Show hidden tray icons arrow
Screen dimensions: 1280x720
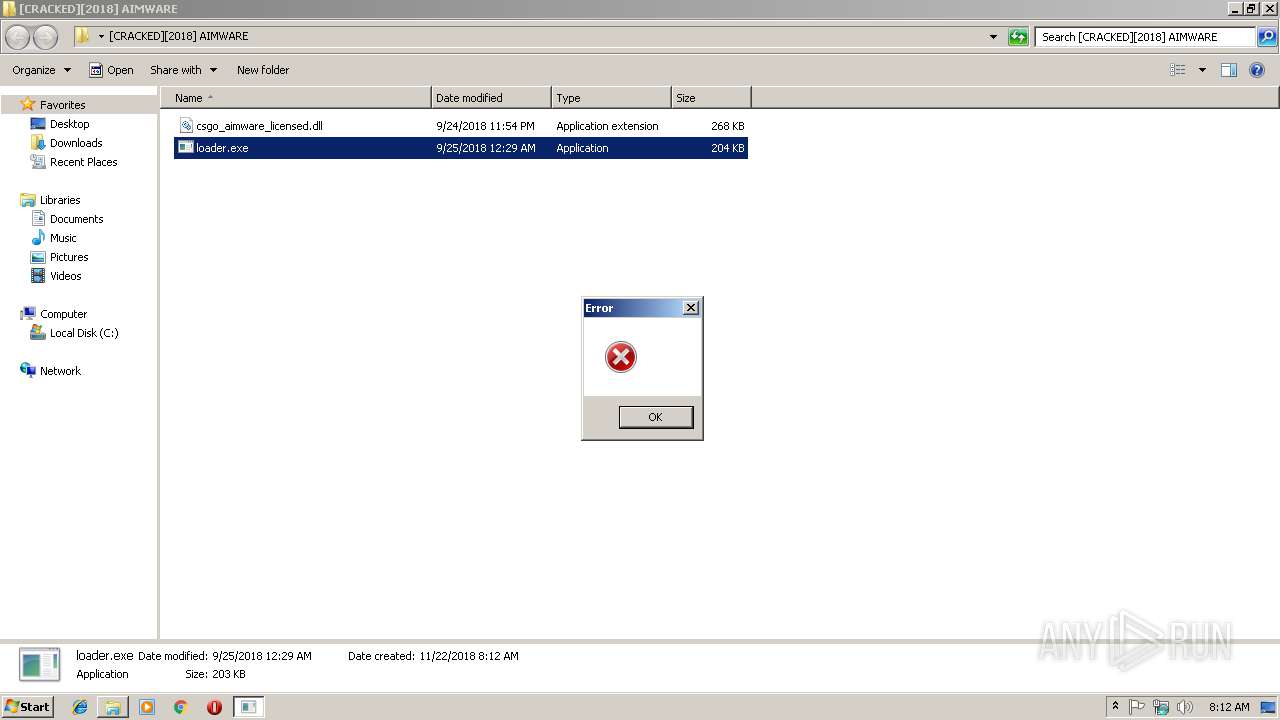(1116, 707)
